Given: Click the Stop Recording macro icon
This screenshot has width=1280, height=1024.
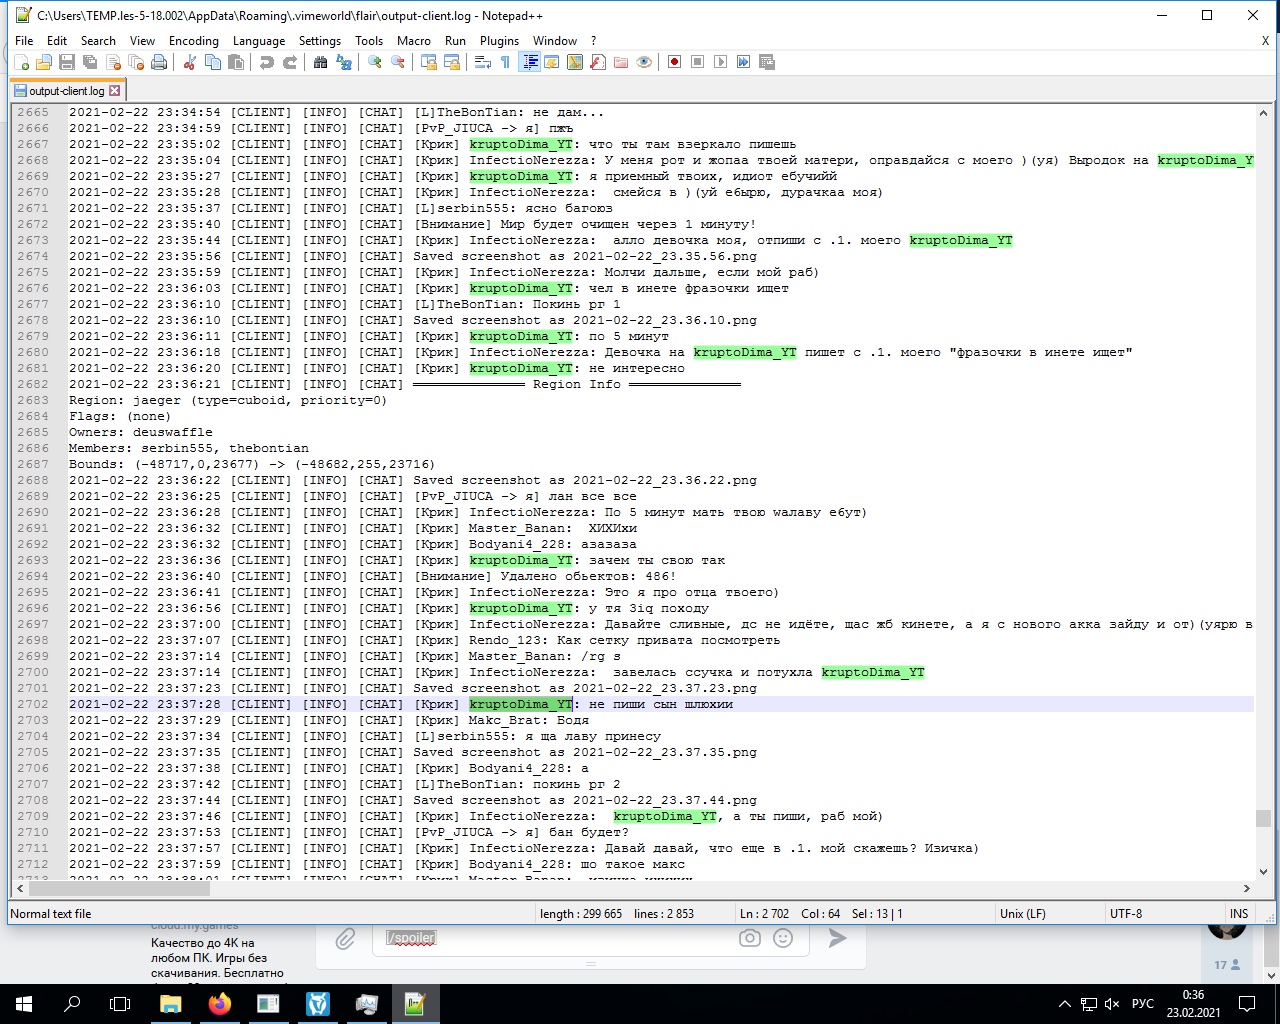Looking at the screenshot, I should pyautogui.click(x=698, y=62).
